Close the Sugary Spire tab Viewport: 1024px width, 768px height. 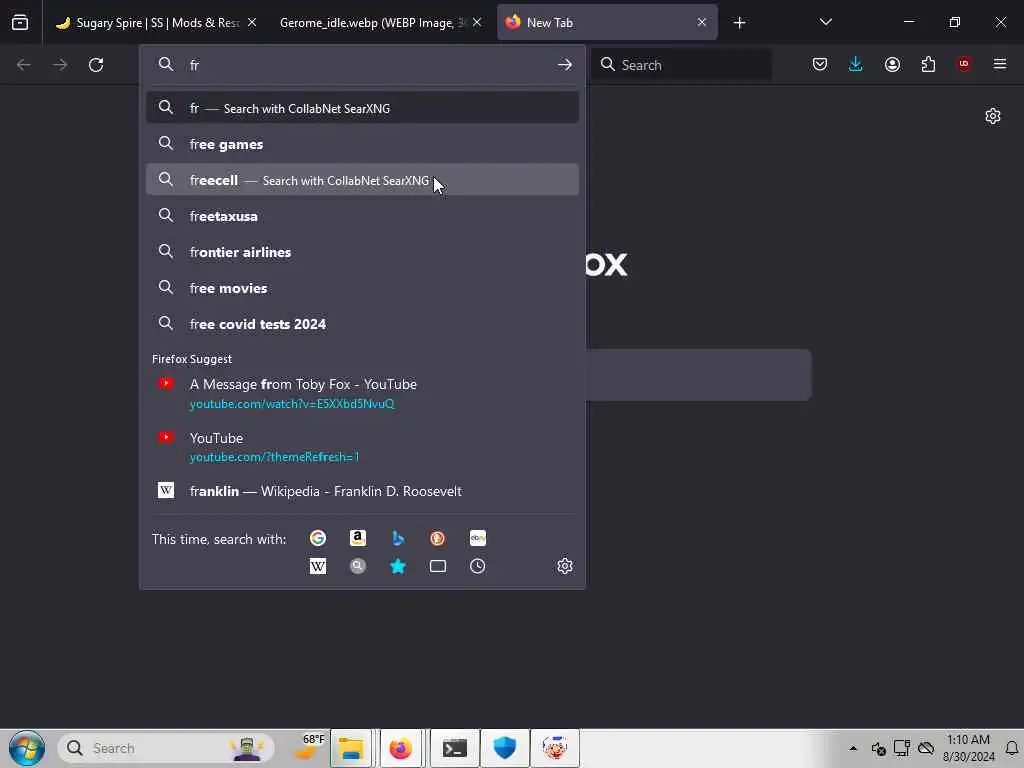pos(252,23)
